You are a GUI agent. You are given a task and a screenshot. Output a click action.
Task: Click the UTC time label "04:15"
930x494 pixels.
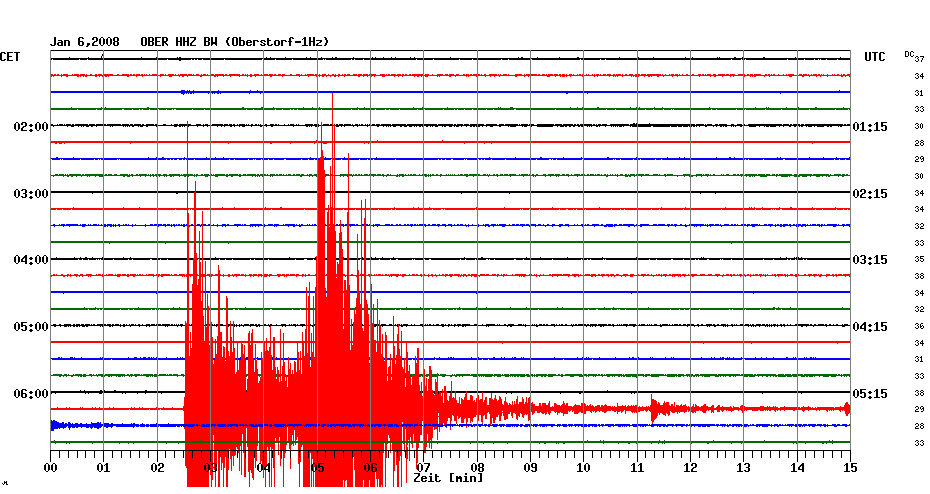[870, 327]
